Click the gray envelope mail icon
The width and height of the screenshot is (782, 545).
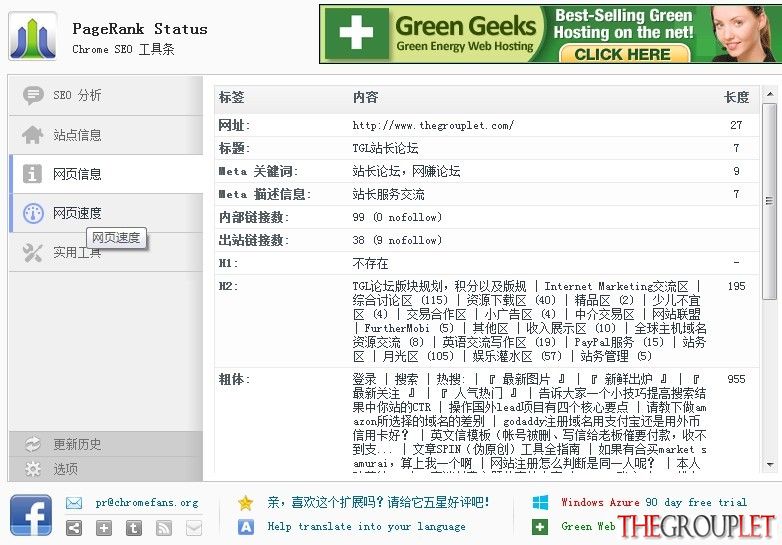[194, 528]
